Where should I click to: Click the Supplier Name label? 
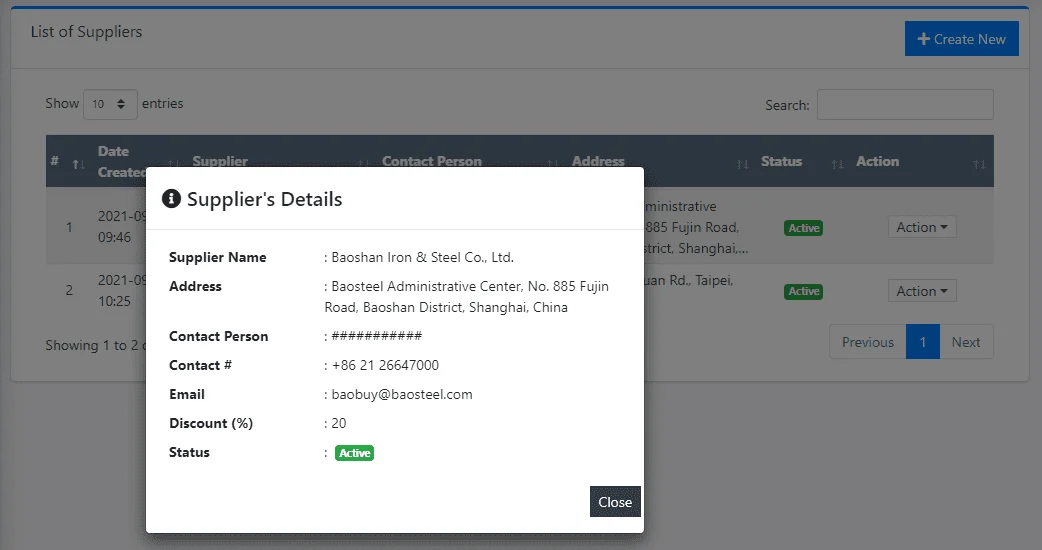[x=217, y=258]
